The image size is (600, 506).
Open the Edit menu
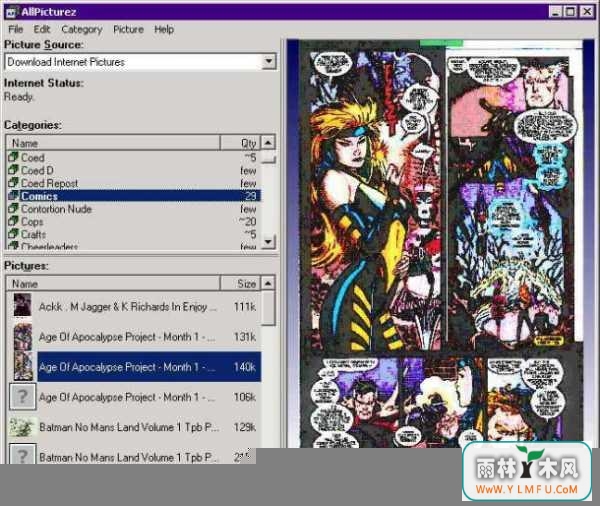42,29
